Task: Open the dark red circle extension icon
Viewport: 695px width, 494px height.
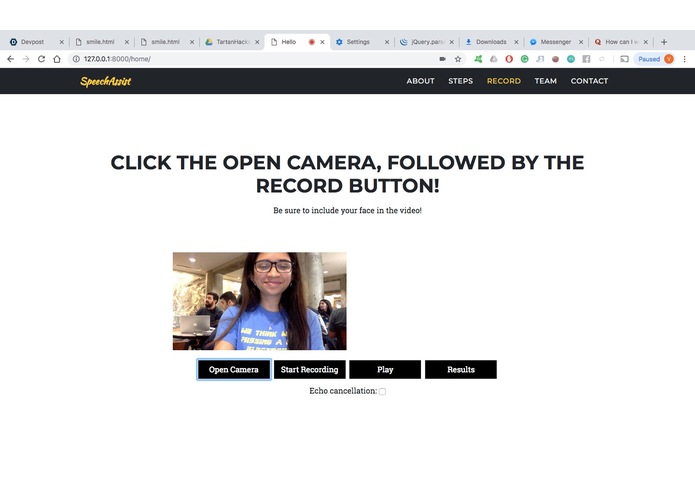Action: pyautogui.click(x=555, y=59)
